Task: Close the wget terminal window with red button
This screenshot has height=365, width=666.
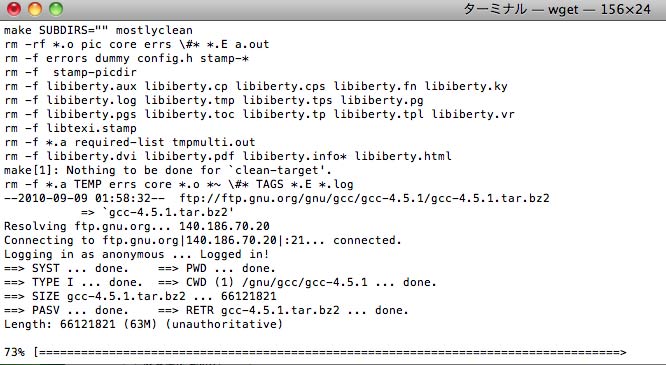Action: coord(14,8)
